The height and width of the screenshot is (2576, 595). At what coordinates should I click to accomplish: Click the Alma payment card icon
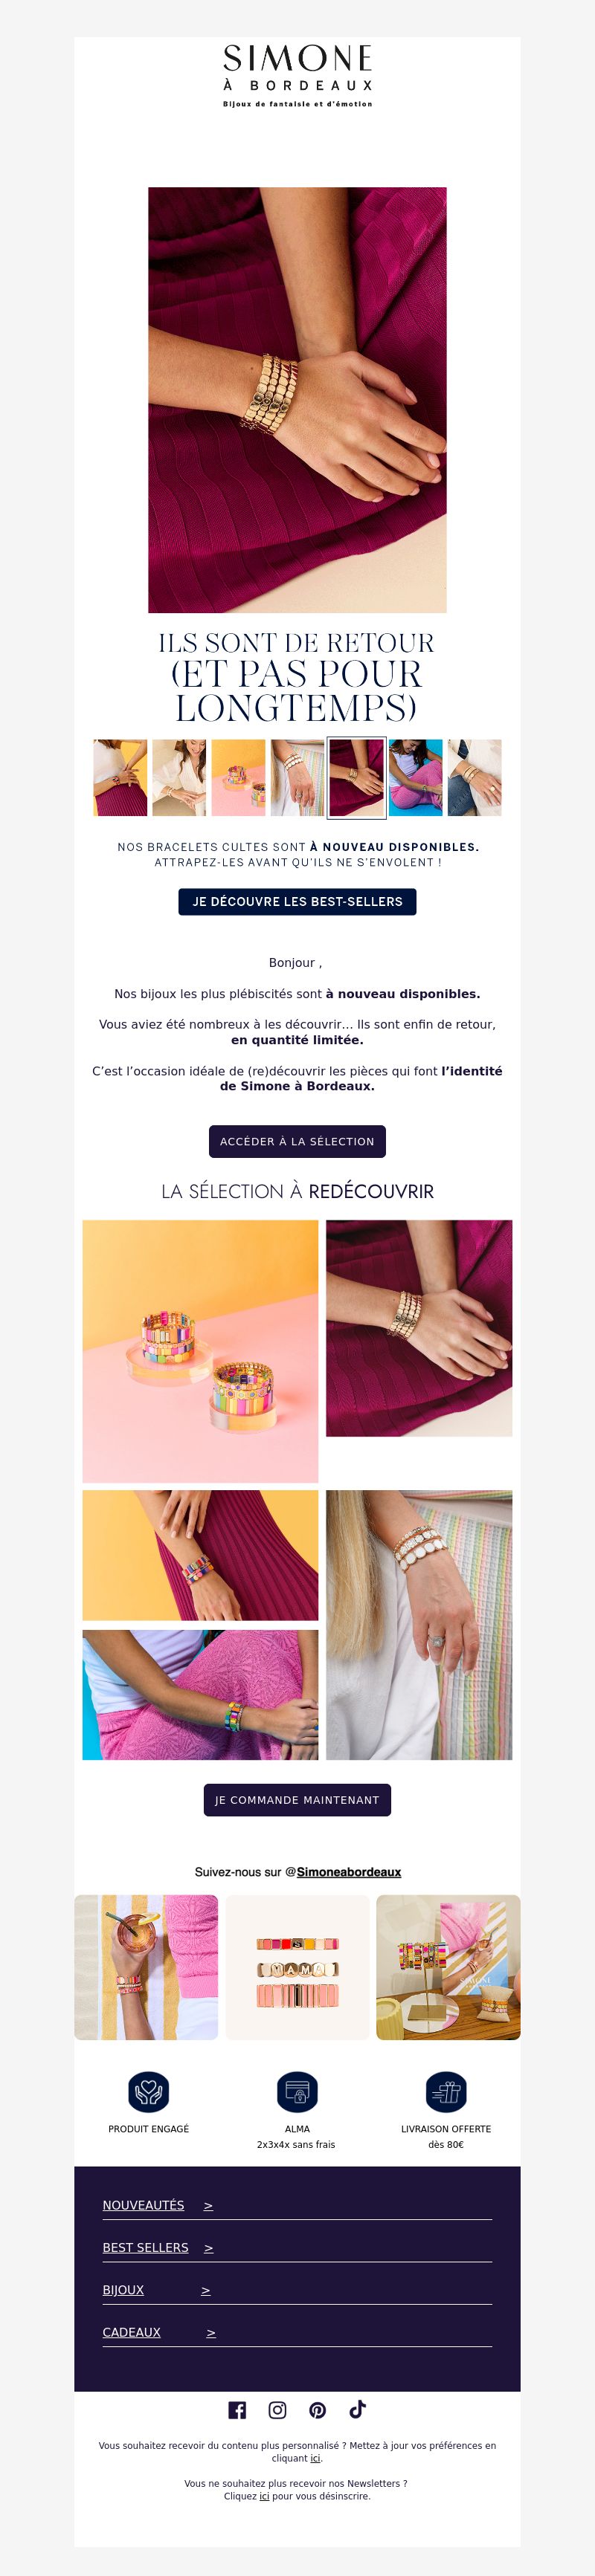297,2090
